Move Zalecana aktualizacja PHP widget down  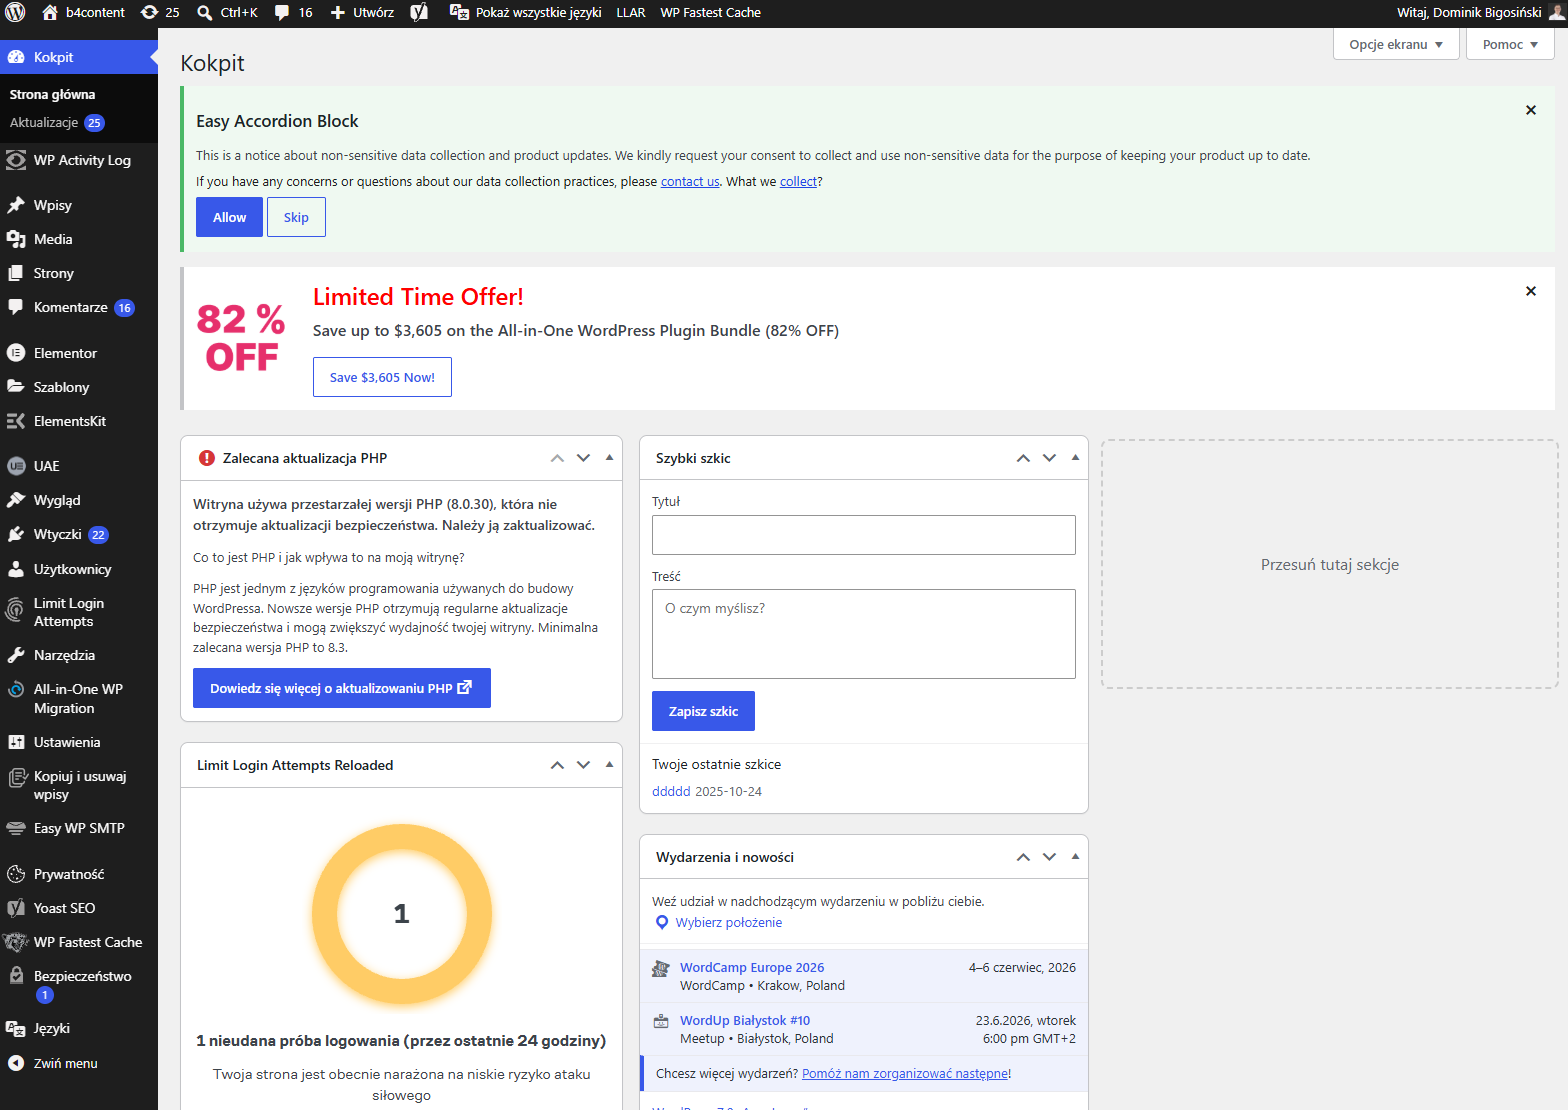pos(583,458)
